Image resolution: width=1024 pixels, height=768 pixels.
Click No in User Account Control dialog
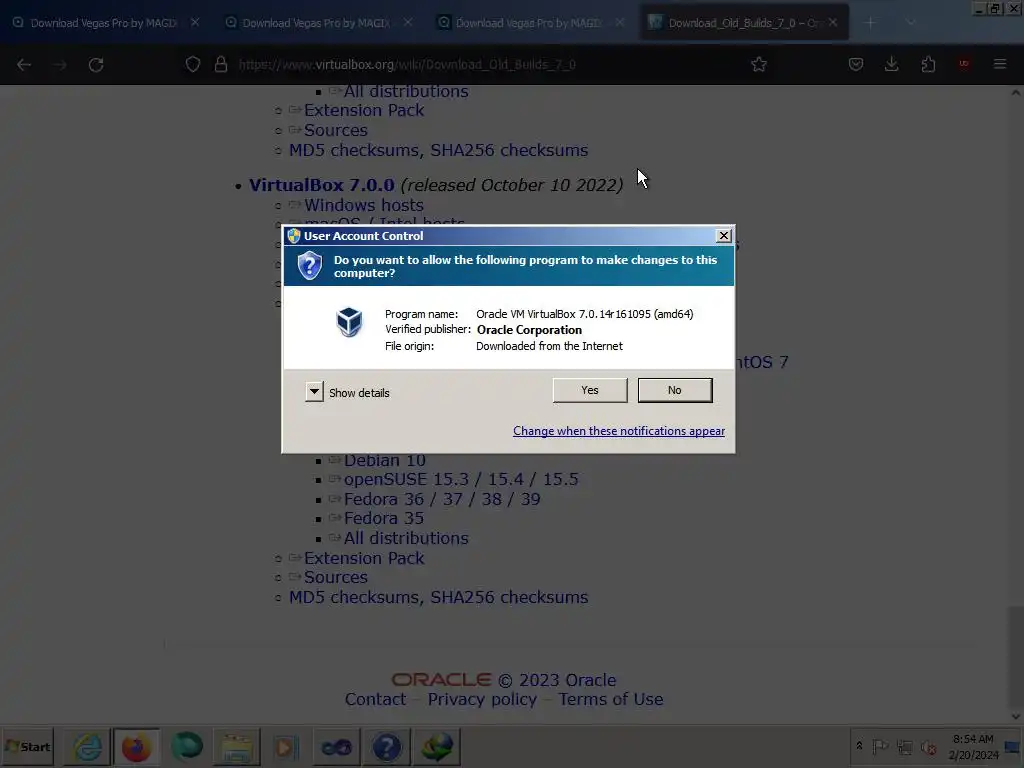click(x=675, y=390)
